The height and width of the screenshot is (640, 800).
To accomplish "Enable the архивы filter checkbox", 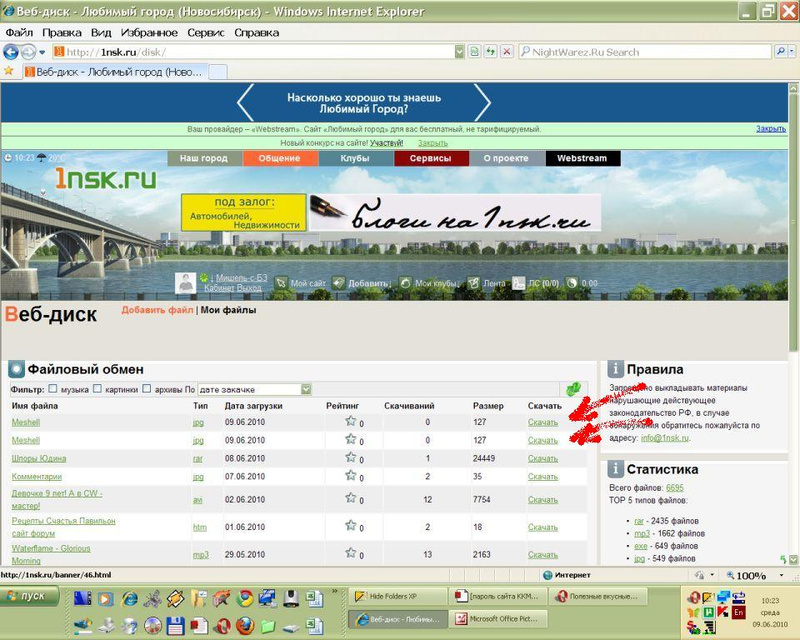I will (x=147, y=389).
